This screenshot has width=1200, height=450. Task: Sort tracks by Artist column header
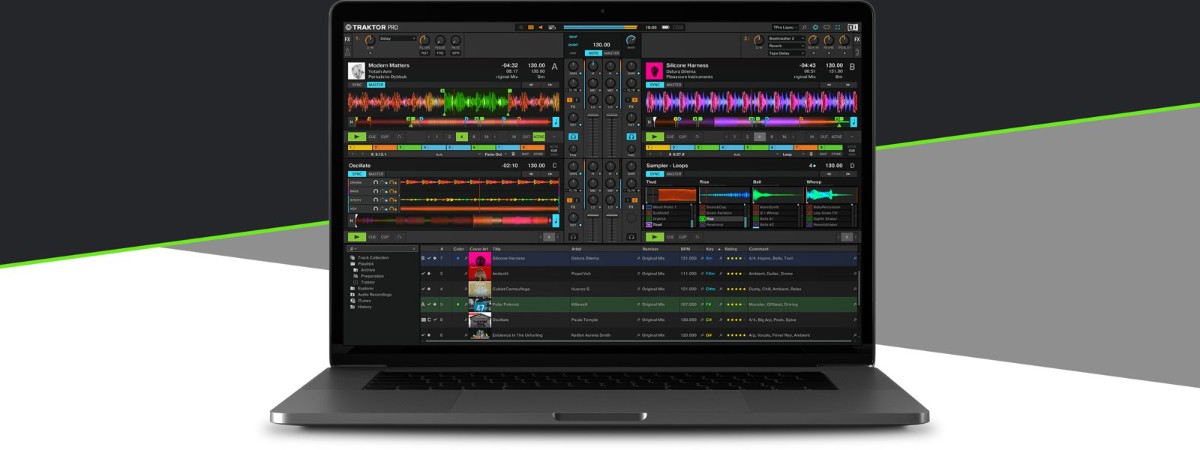coord(576,249)
